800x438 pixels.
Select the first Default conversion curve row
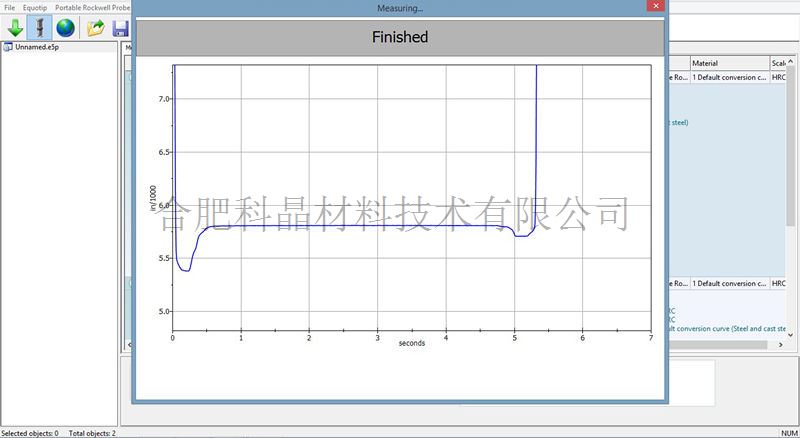pos(730,76)
